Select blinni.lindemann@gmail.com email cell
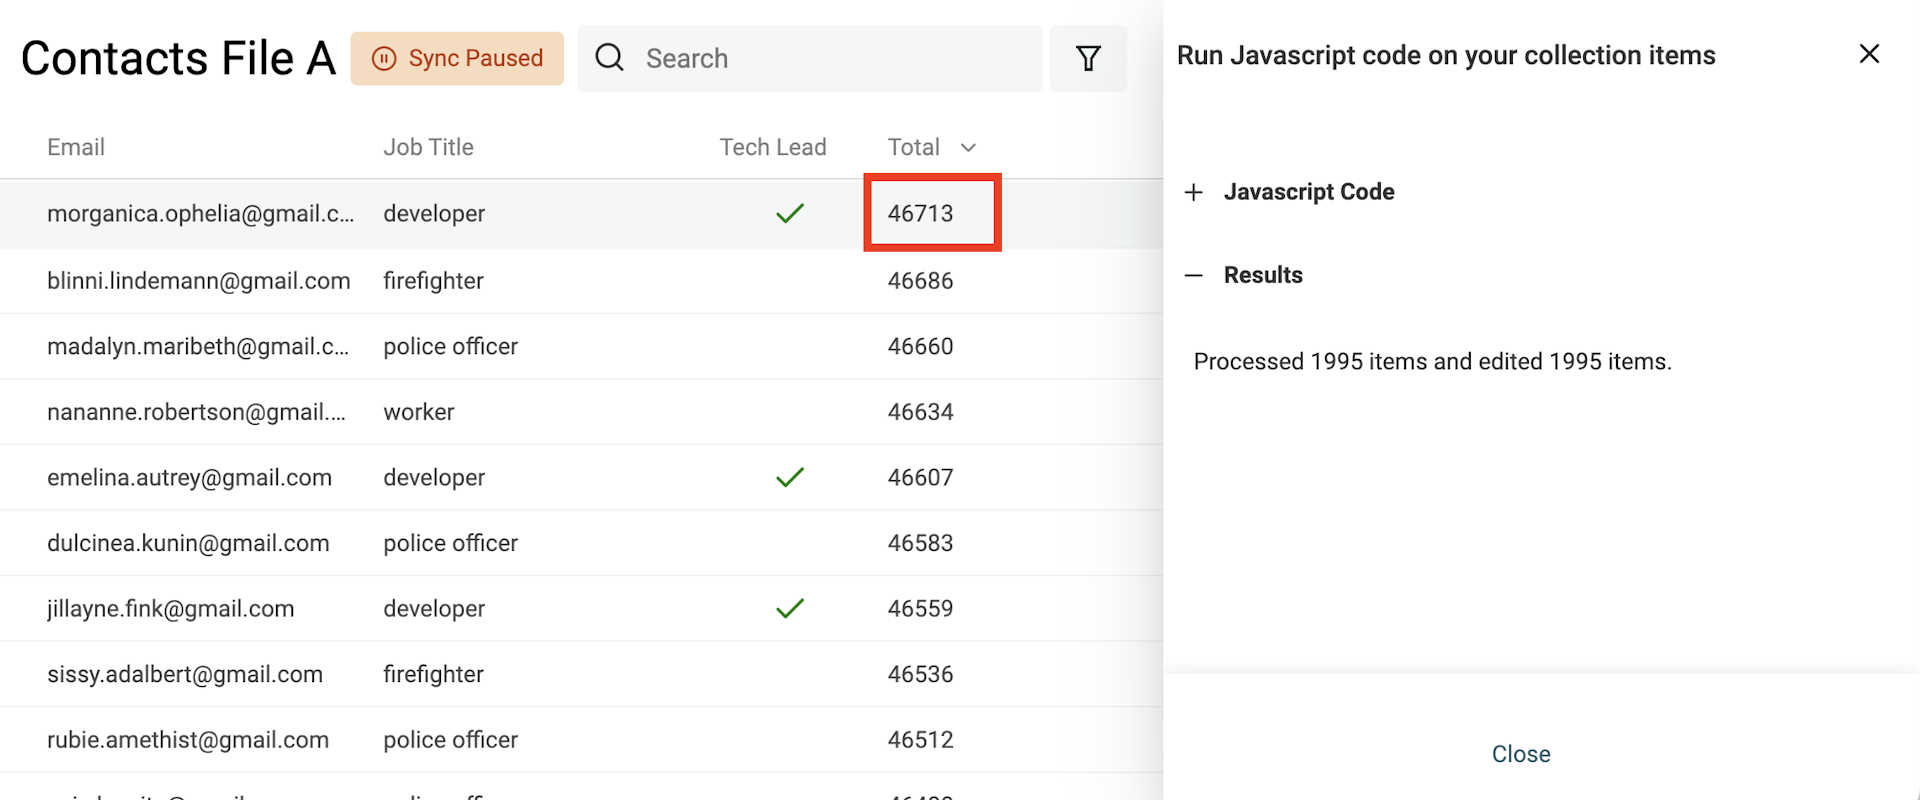The width and height of the screenshot is (1920, 800). click(198, 281)
